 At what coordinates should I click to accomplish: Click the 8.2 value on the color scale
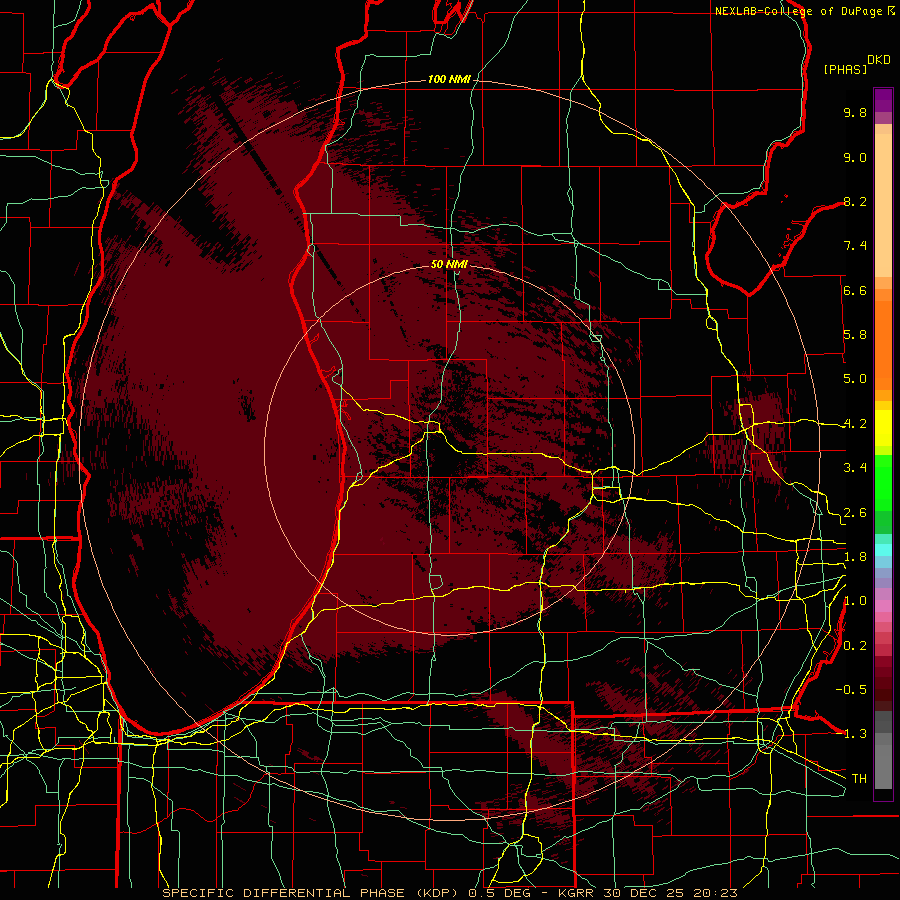coord(855,201)
